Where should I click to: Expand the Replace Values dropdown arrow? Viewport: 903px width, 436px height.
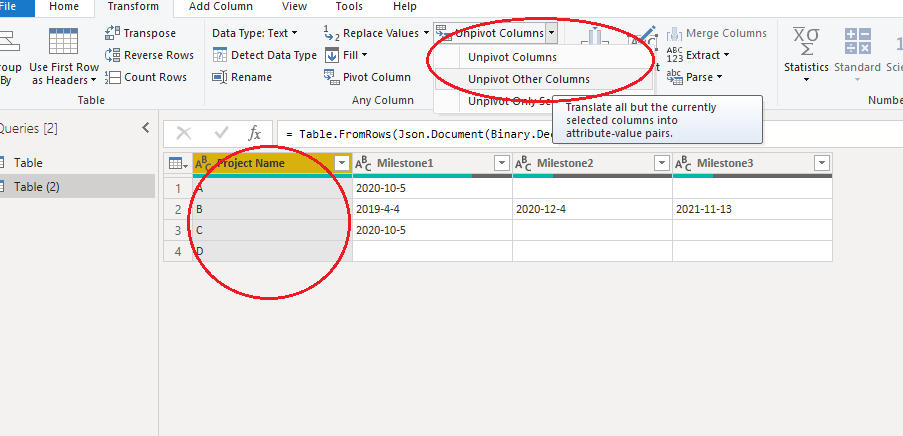point(426,33)
